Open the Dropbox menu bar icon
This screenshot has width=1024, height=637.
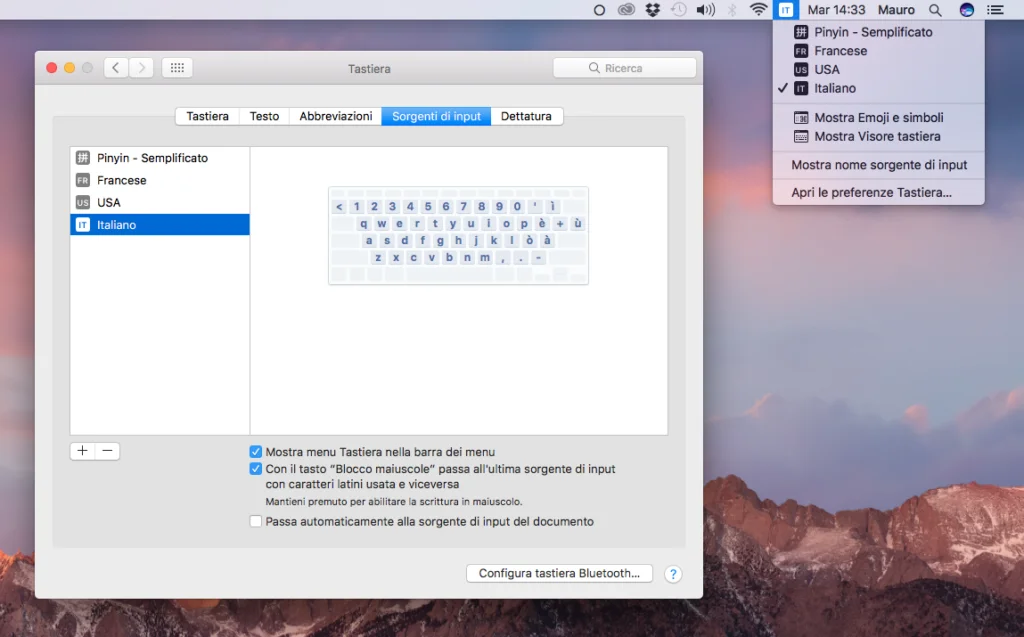653,10
